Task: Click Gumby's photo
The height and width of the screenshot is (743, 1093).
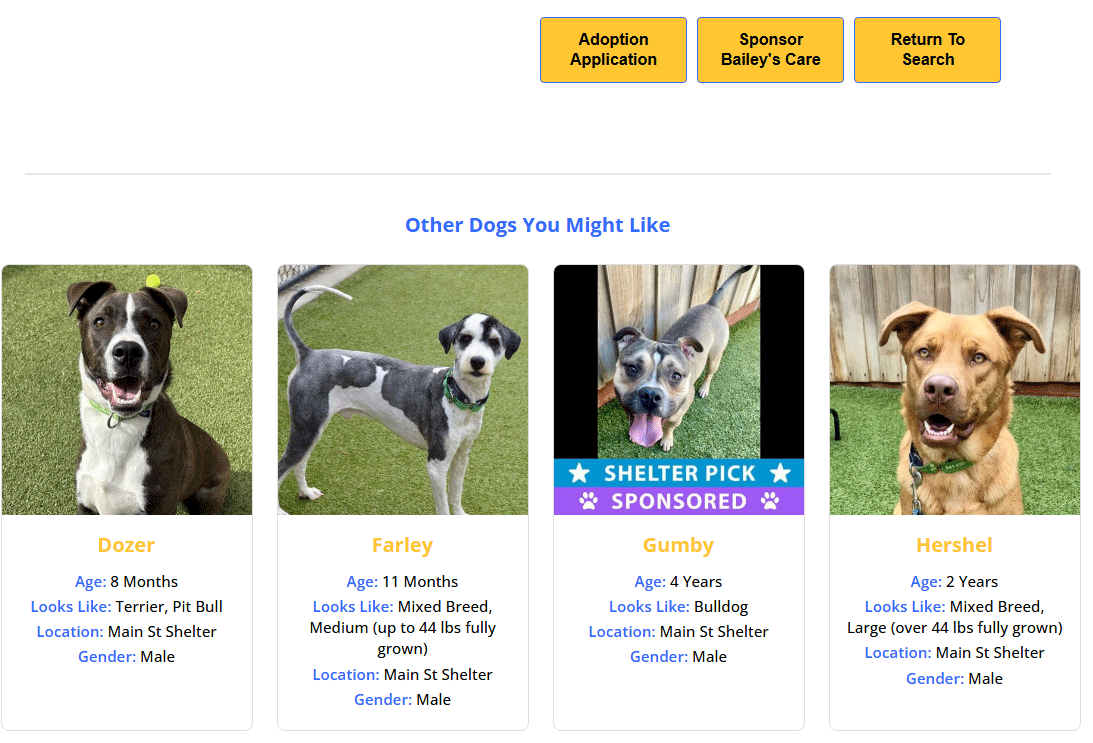Action: tap(679, 361)
